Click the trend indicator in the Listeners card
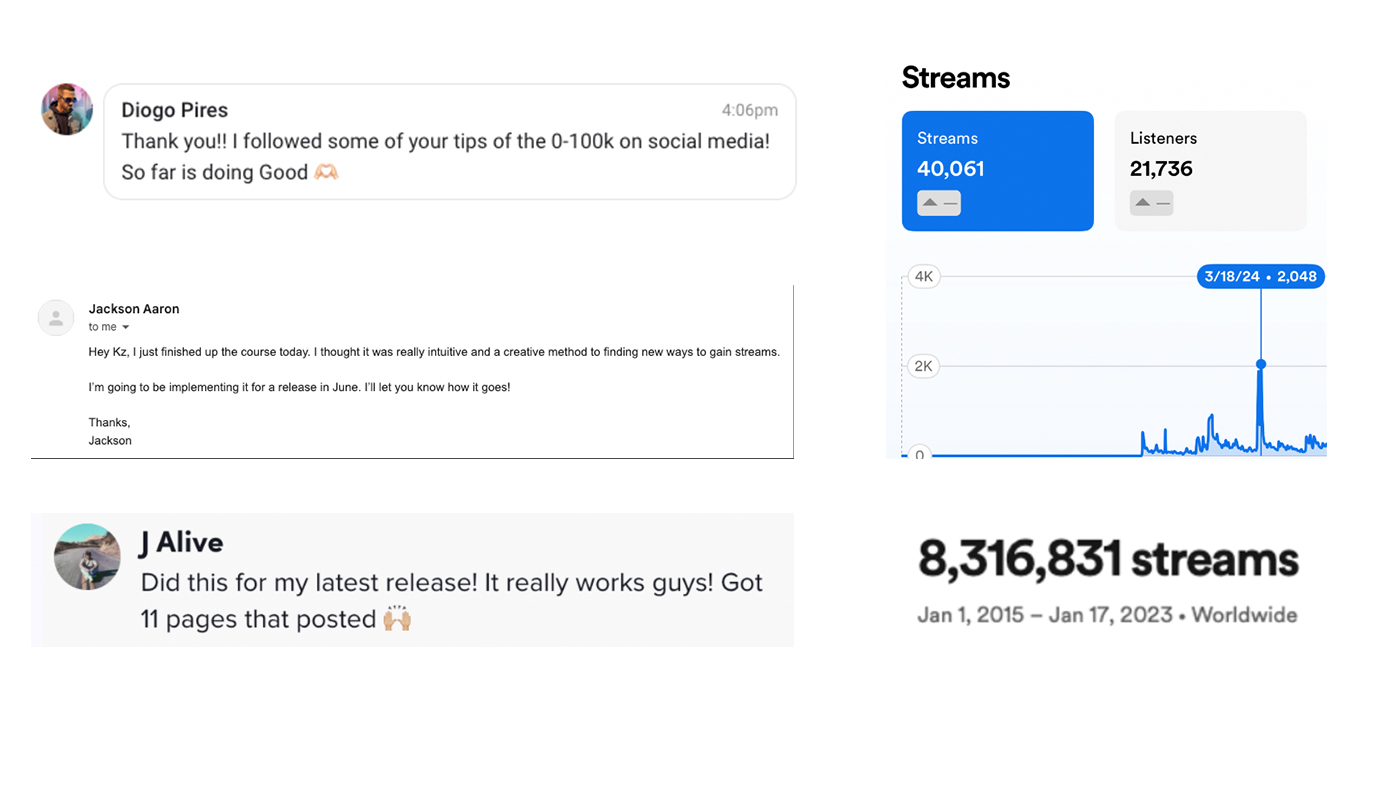Image resolution: width=1400 pixels, height=790 pixels. (1151, 203)
